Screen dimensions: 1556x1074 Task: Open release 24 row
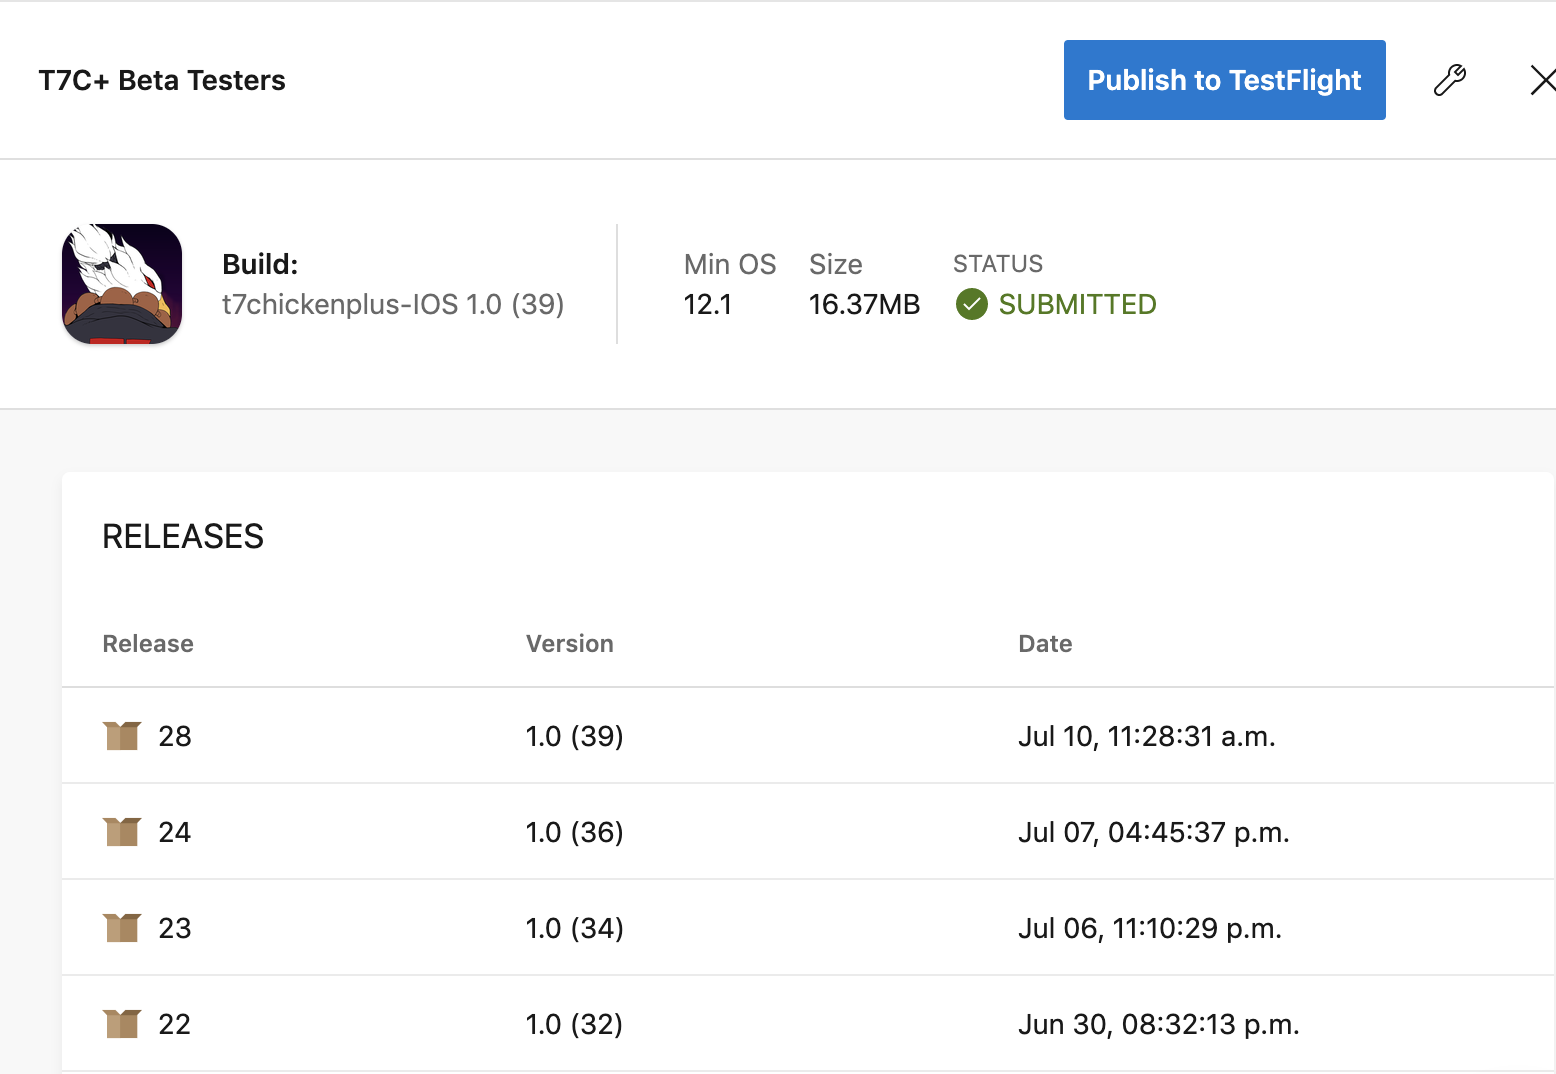pos(808,832)
